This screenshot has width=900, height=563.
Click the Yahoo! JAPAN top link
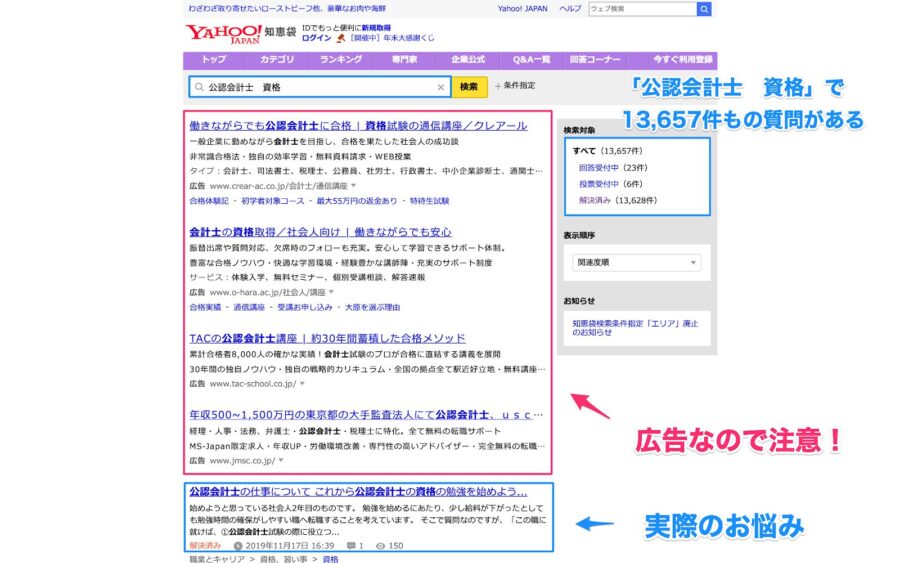pyautogui.click(x=522, y=9)
